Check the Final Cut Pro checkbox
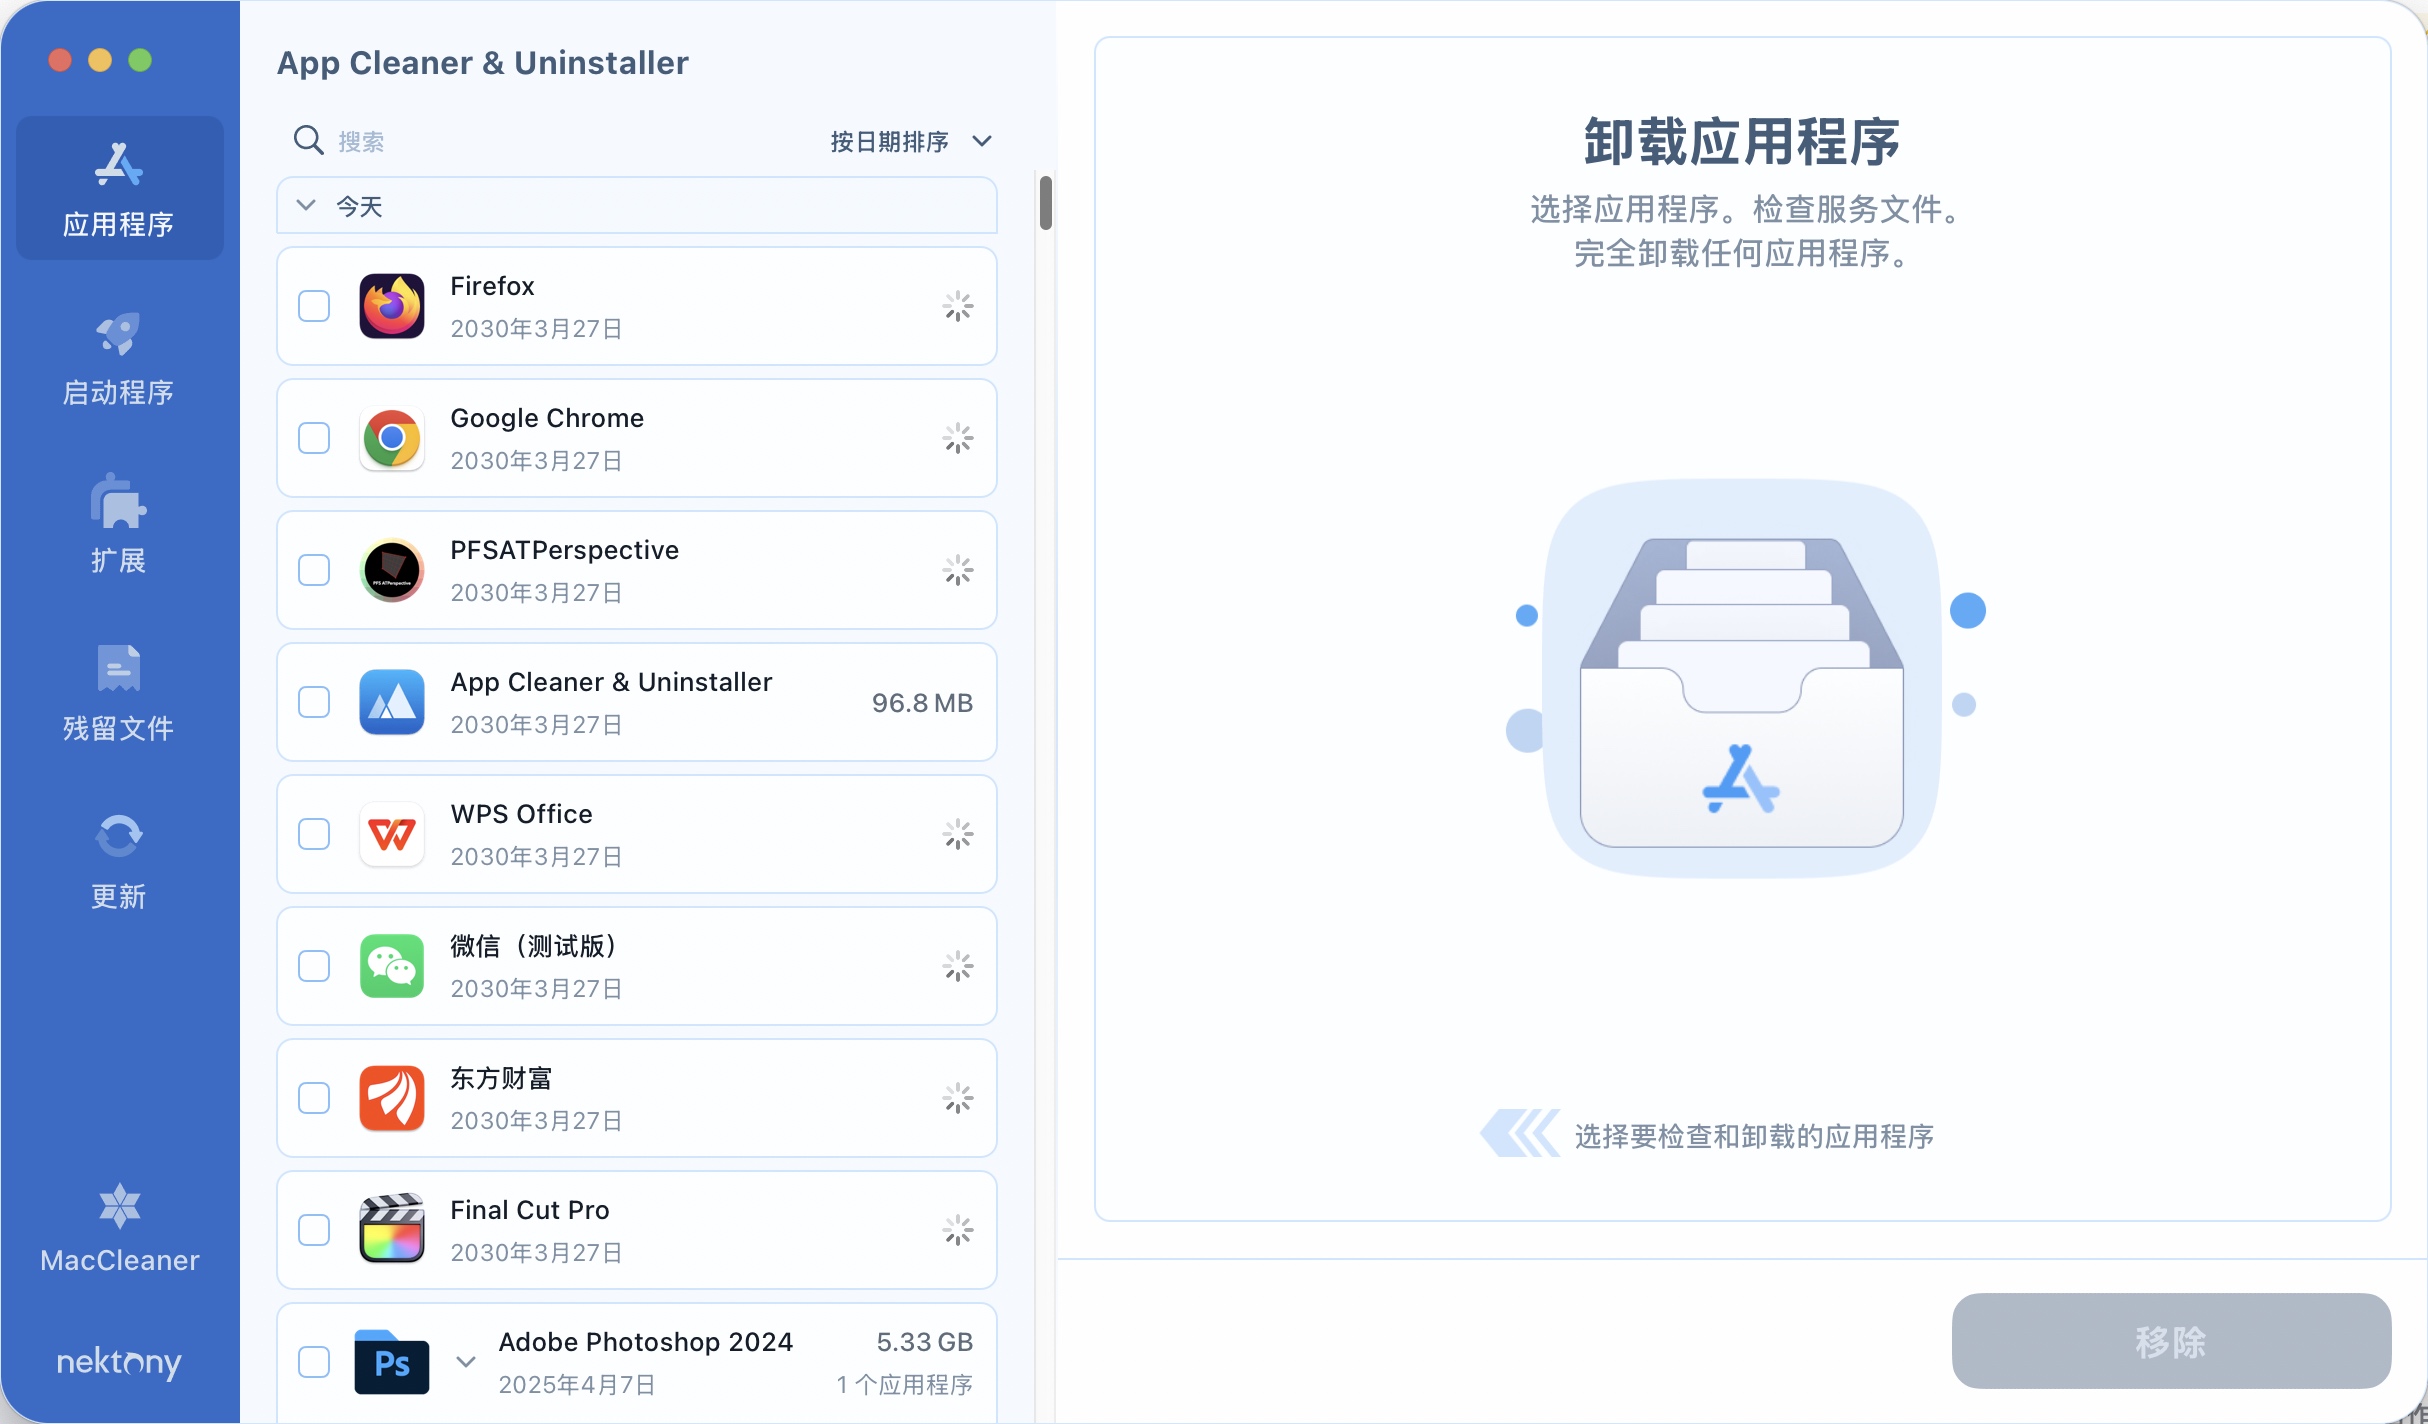Screen dimensions: 2428x1424 [314, 1230]
